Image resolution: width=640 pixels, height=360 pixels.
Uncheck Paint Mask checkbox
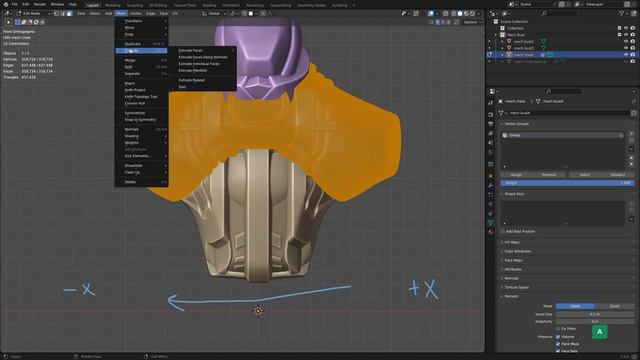pos(558,344)
